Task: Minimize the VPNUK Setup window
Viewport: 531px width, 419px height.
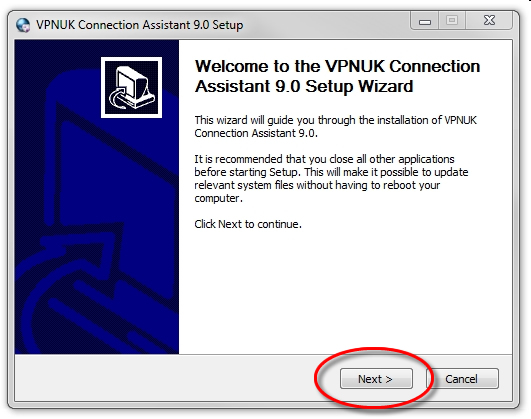Action: 425,21
